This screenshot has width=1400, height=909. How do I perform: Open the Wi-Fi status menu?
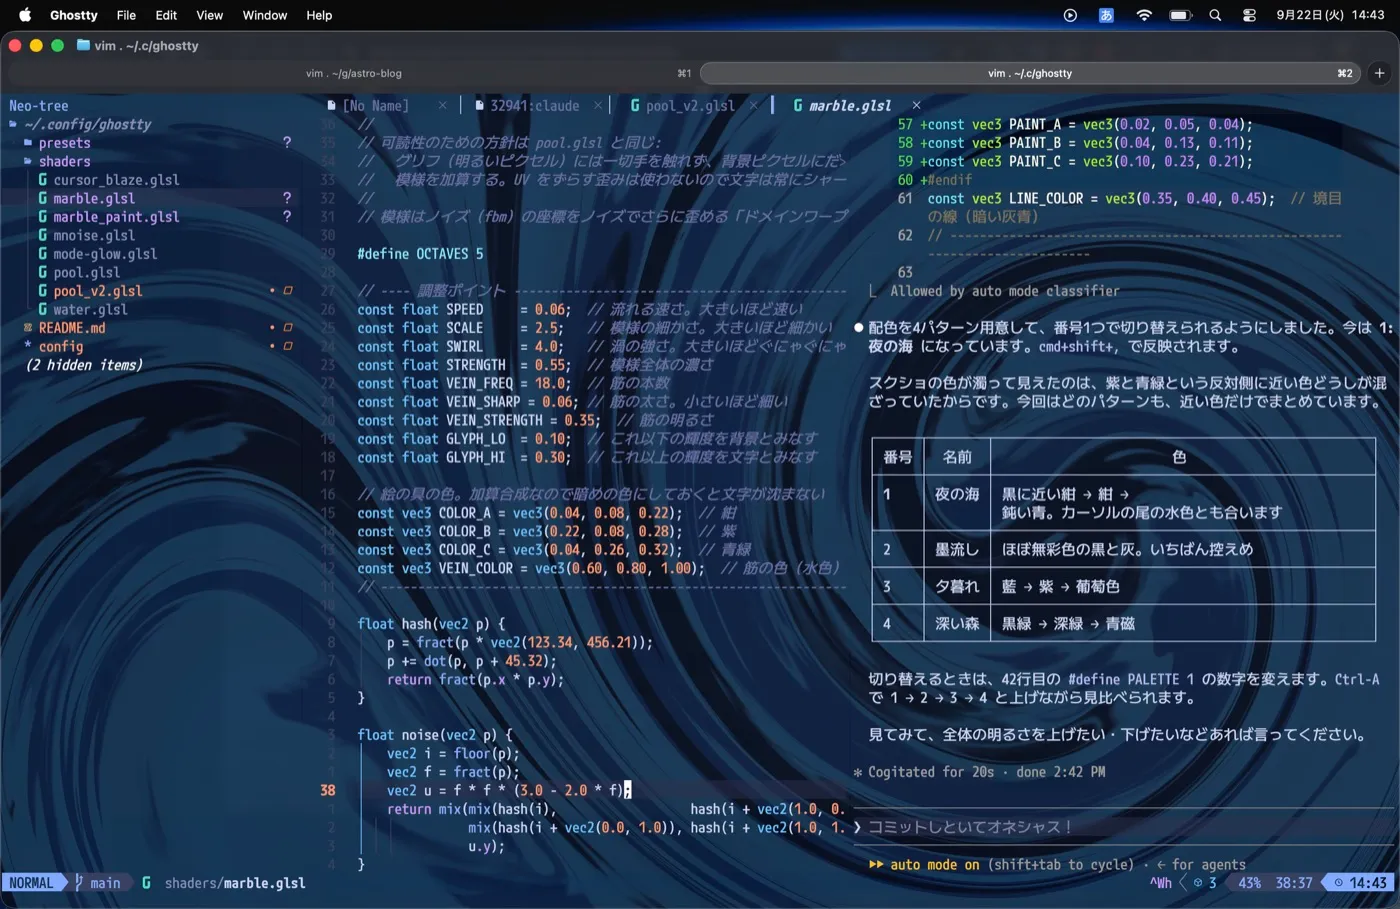pos(1144,15)
